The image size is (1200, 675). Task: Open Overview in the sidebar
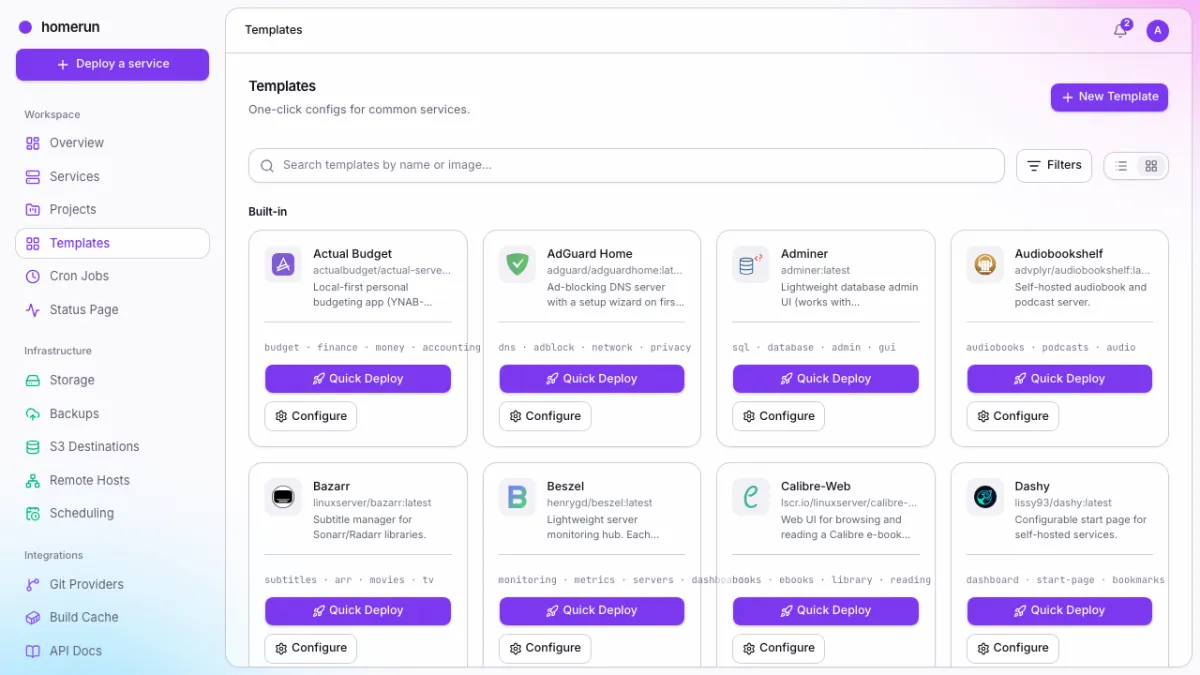coord(112,143)
